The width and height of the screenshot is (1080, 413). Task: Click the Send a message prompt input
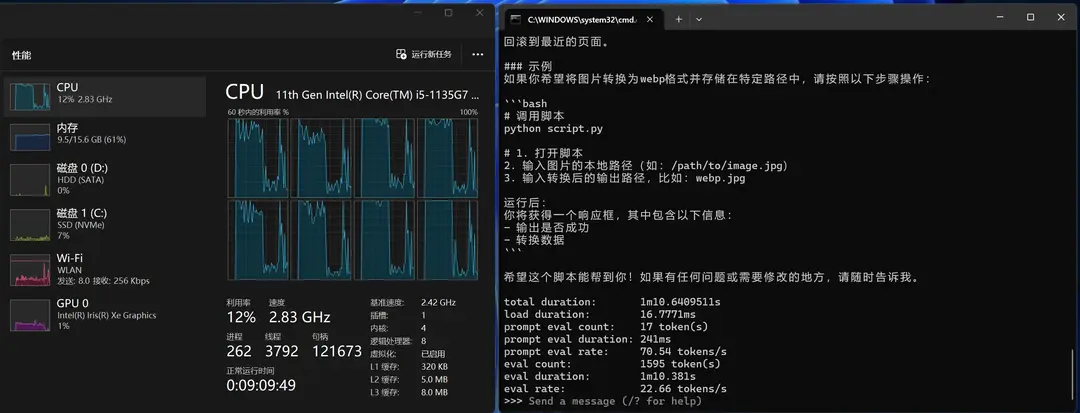coord(615,401)
